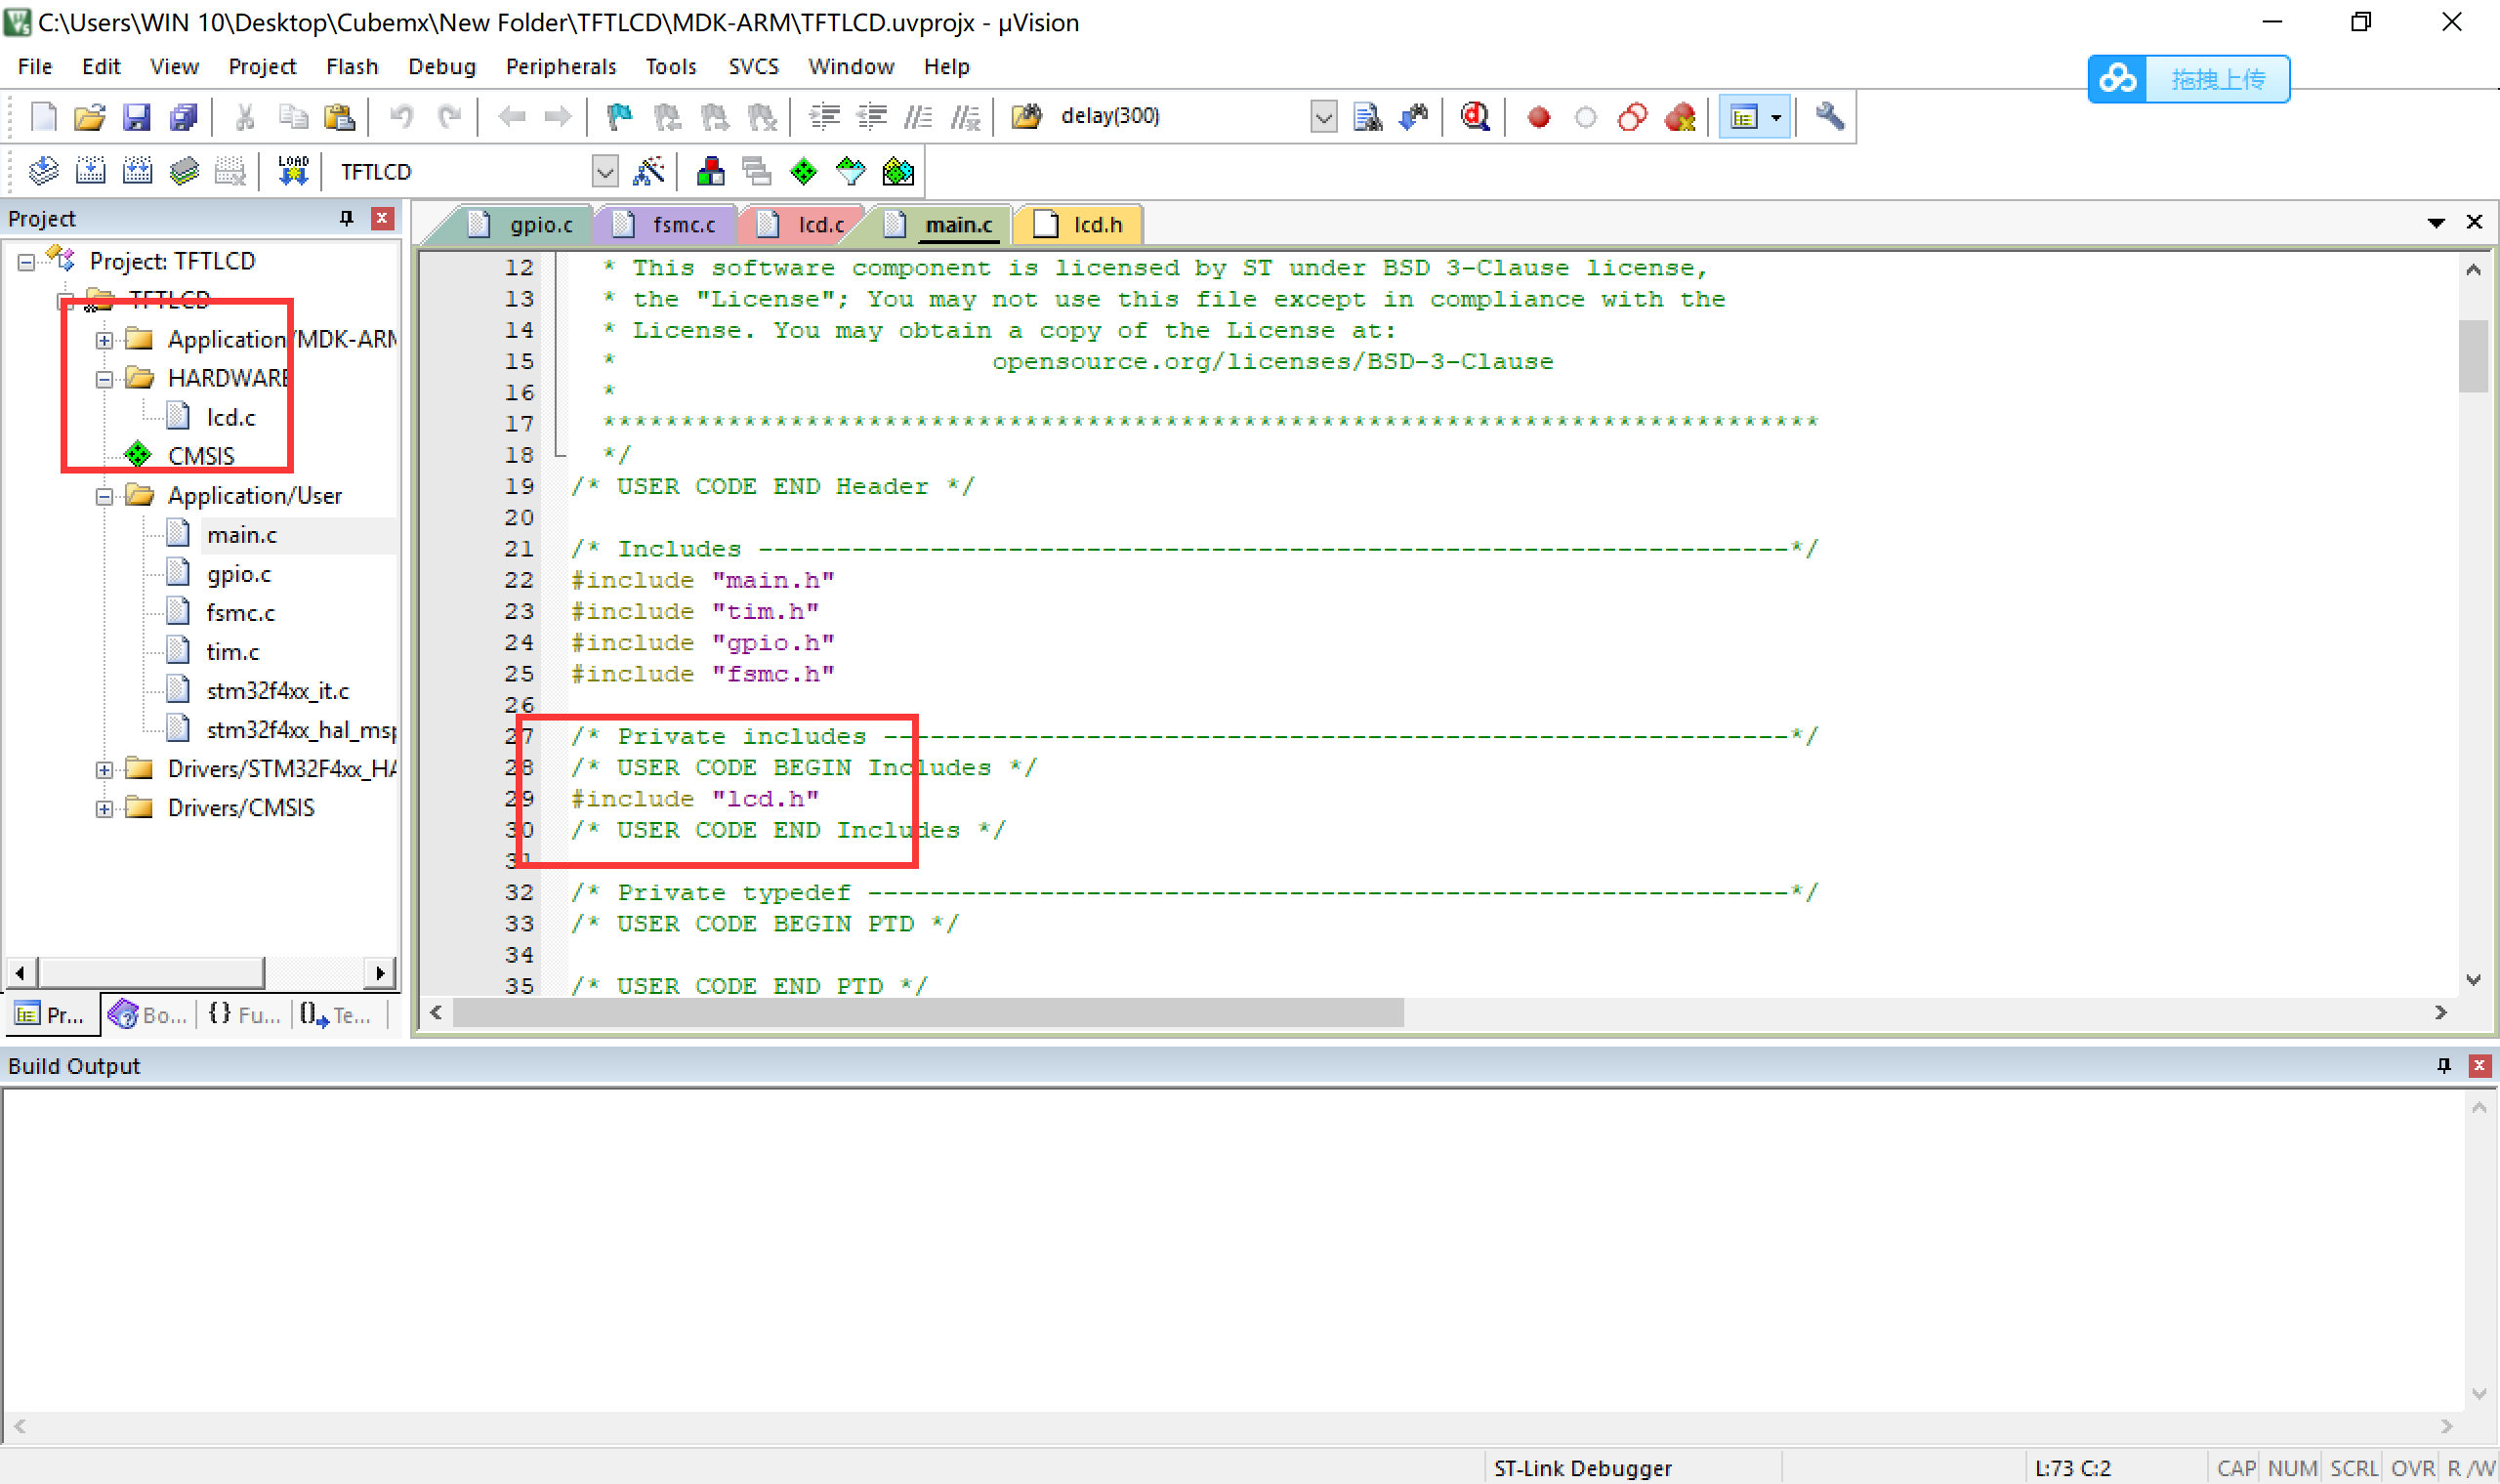Pin the Build Output panel

pos(2444,1065)
